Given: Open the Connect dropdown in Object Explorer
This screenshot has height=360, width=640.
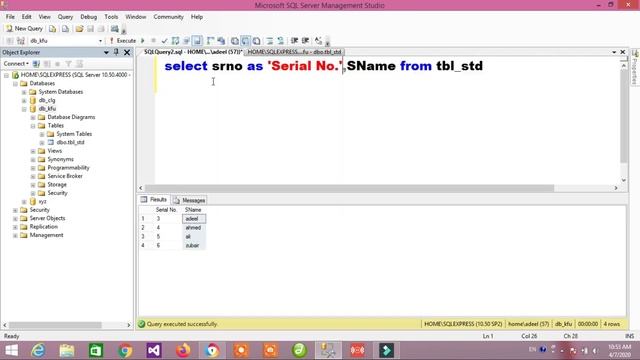Looking at the screenshot, I should [x=16, y=64].
